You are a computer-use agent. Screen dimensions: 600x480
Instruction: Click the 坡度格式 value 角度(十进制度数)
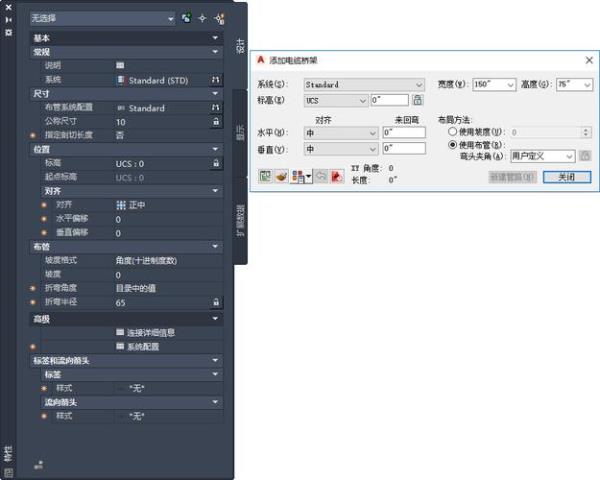pos(146,261)
